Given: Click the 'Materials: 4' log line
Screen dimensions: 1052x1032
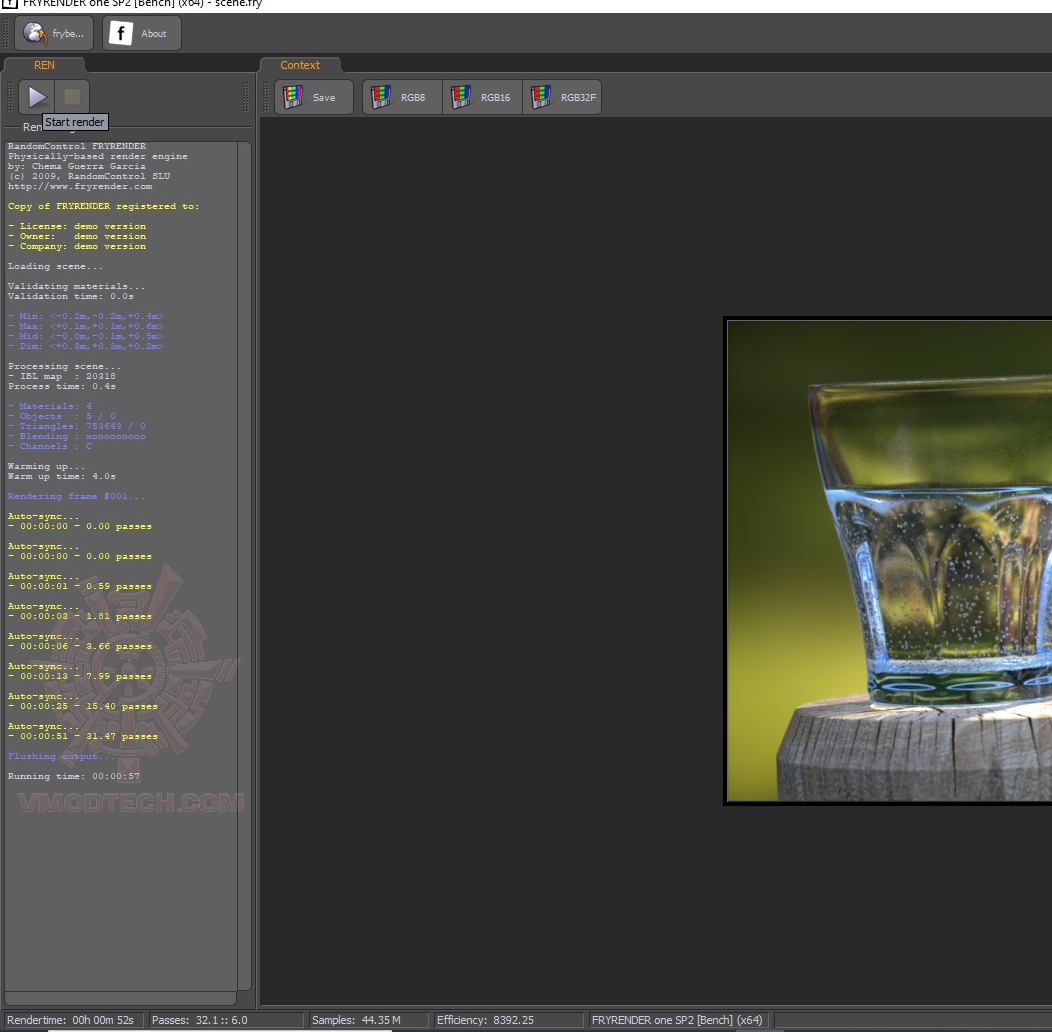Looking at the screenshot, I should [x=50, y=407].
